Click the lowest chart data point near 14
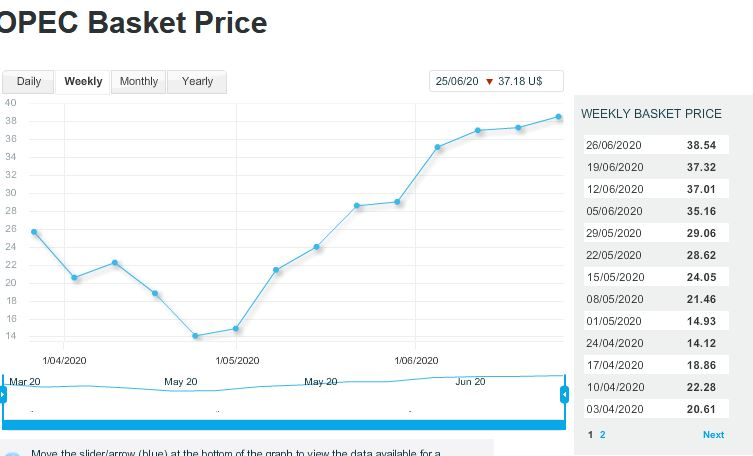This screenshot has height=456, width=753. (195, 336)
